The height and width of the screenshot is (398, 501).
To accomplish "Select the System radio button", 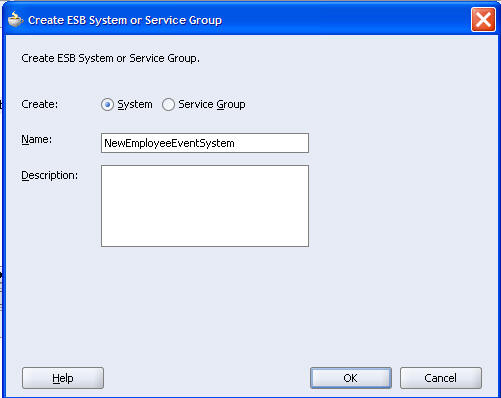I will pos(107,105).
